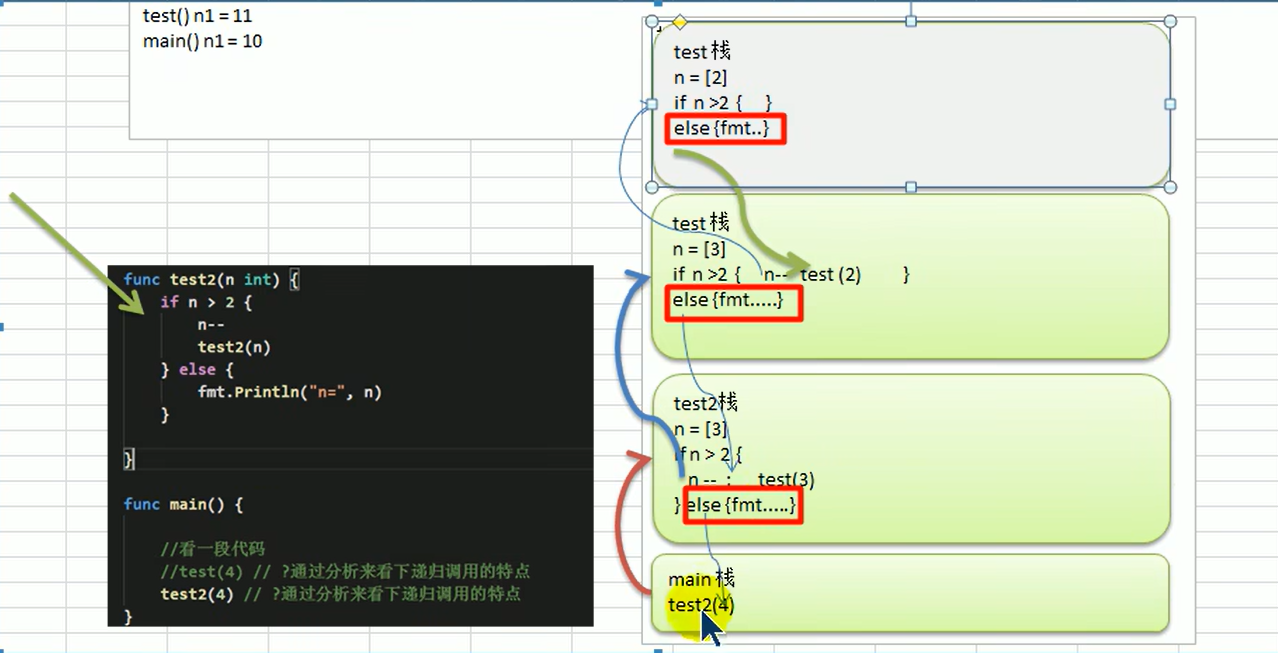Click the 'fmt.Println("n=", n)' code line

[x=290, y=392]
